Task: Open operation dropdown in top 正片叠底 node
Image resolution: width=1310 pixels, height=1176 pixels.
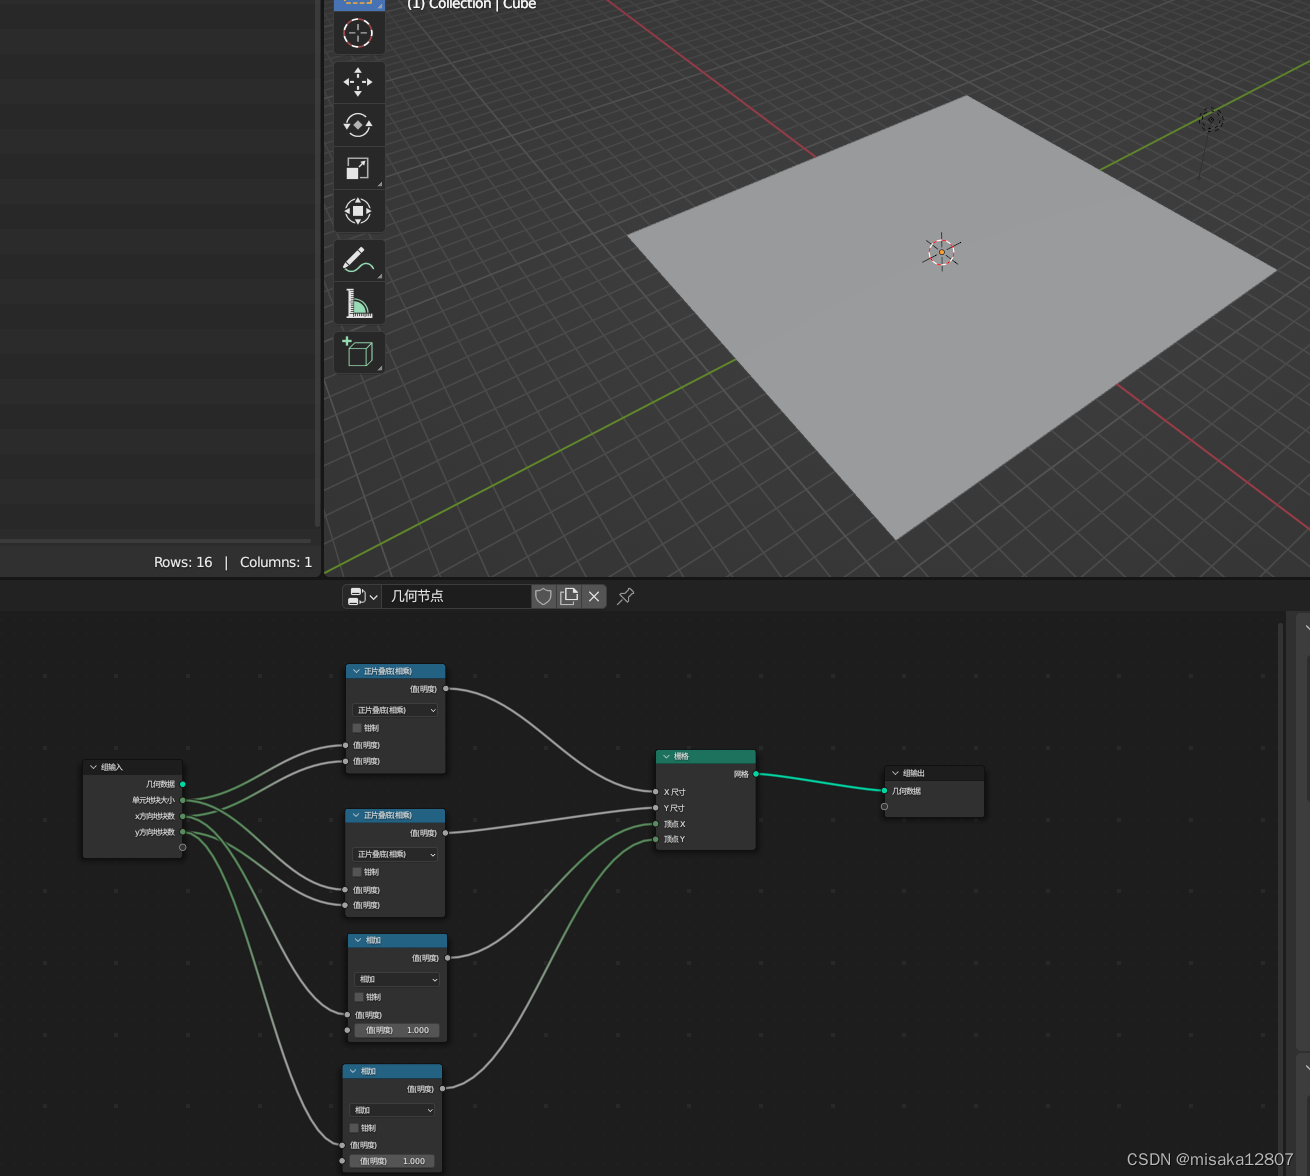Action: (396, 710)
